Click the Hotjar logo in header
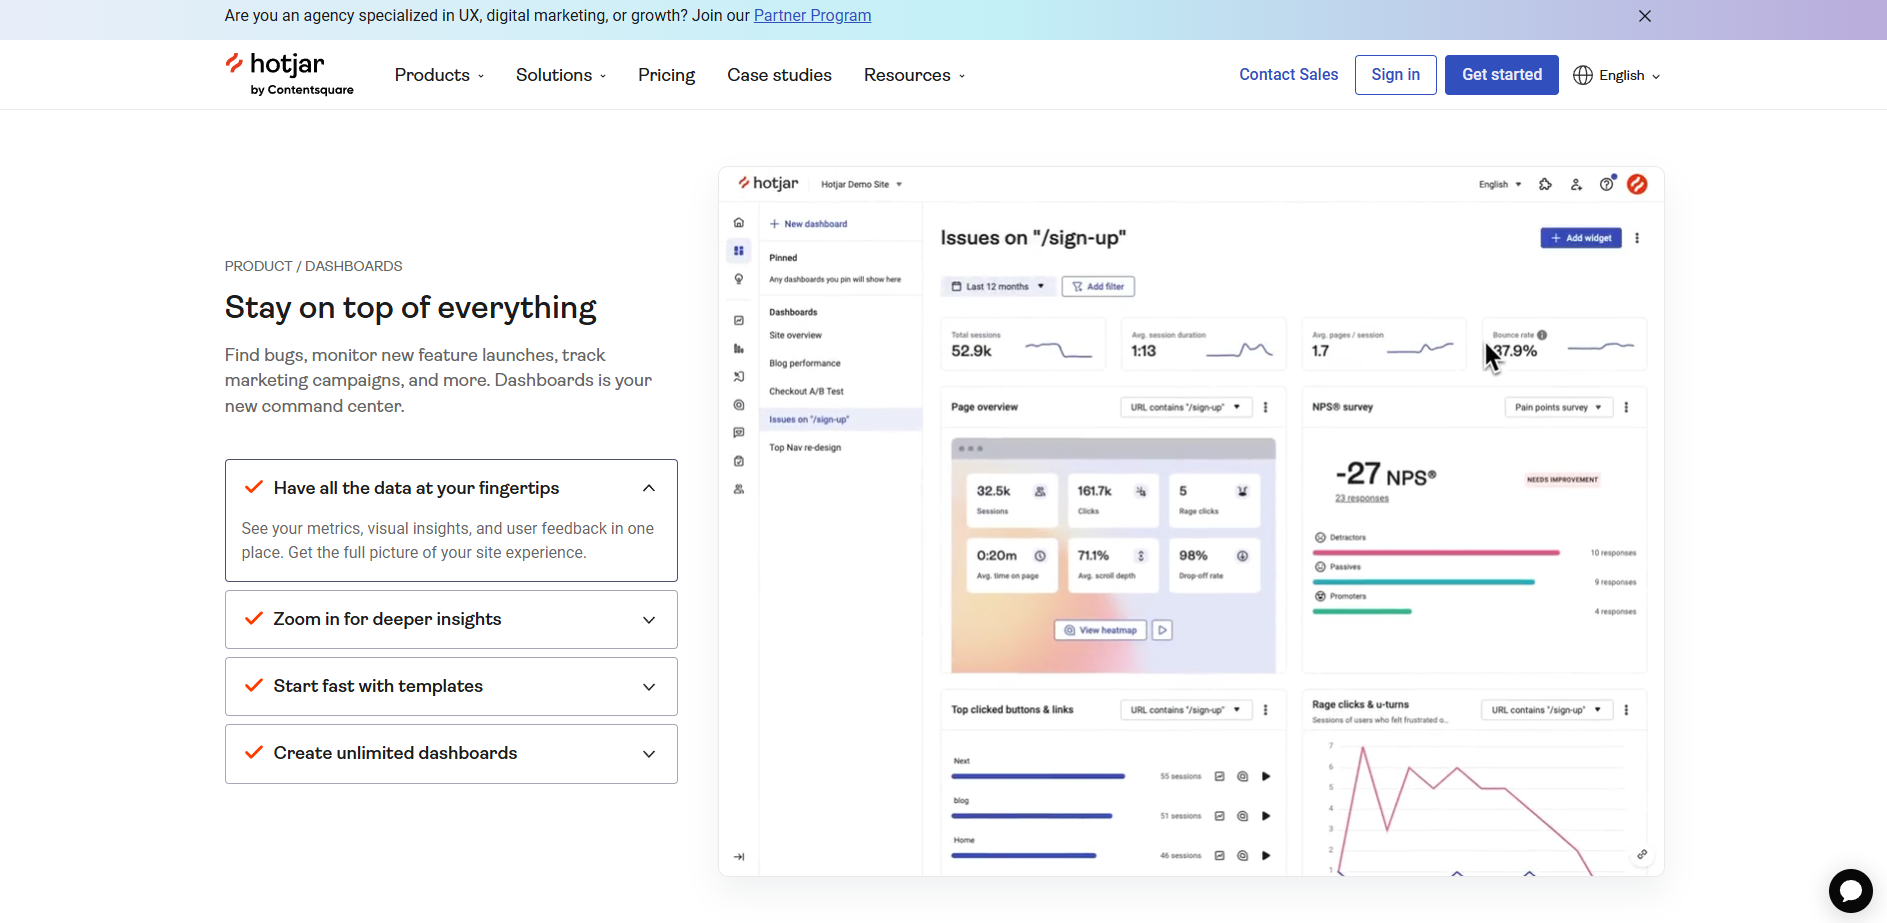The width and height of the screenshot is (1887, 923). click(289, 75)
